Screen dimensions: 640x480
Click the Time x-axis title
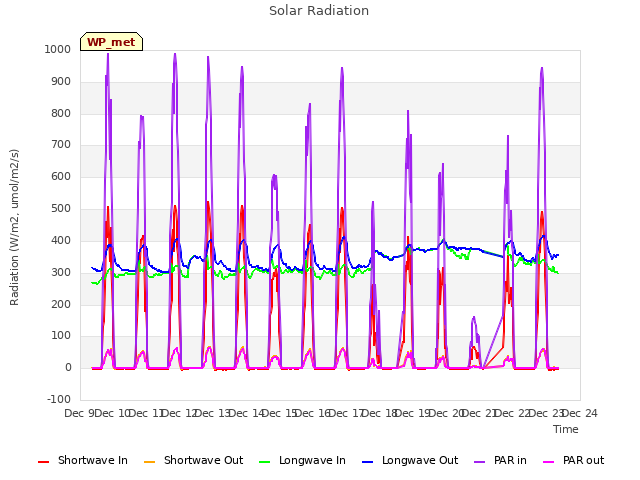566,429
